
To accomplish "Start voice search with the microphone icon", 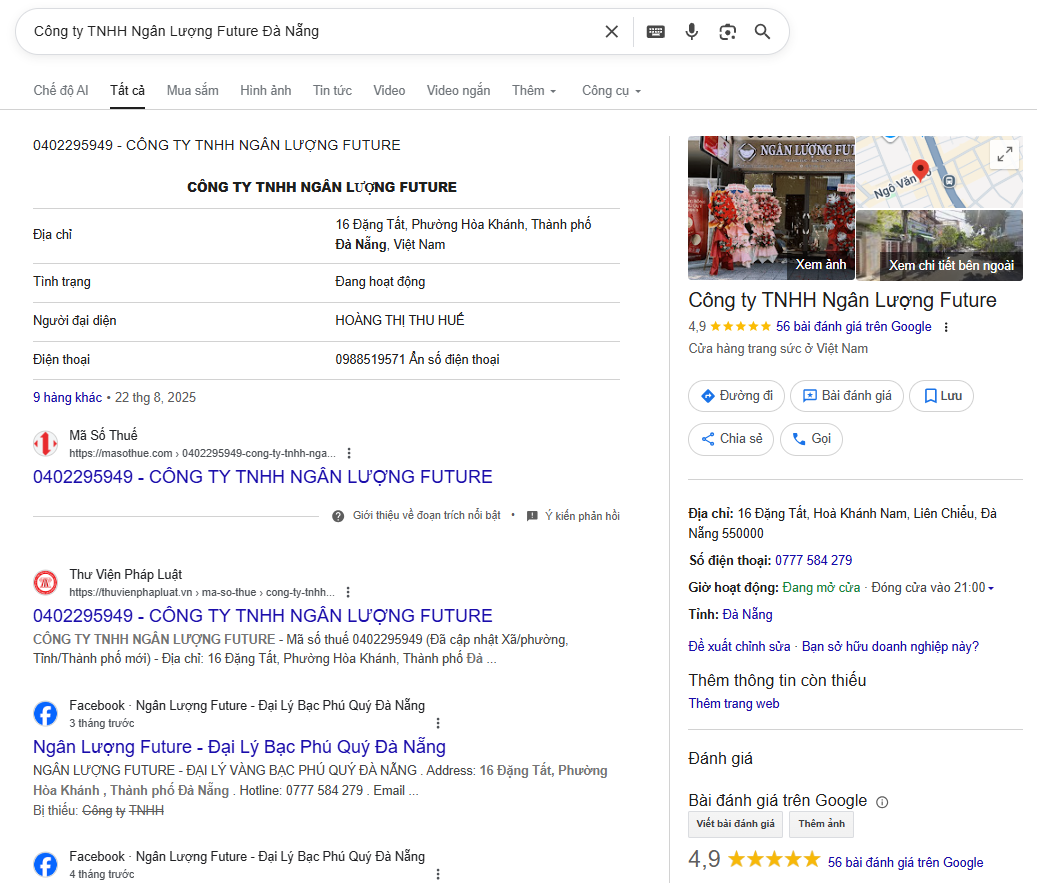I will click(691, 32).
